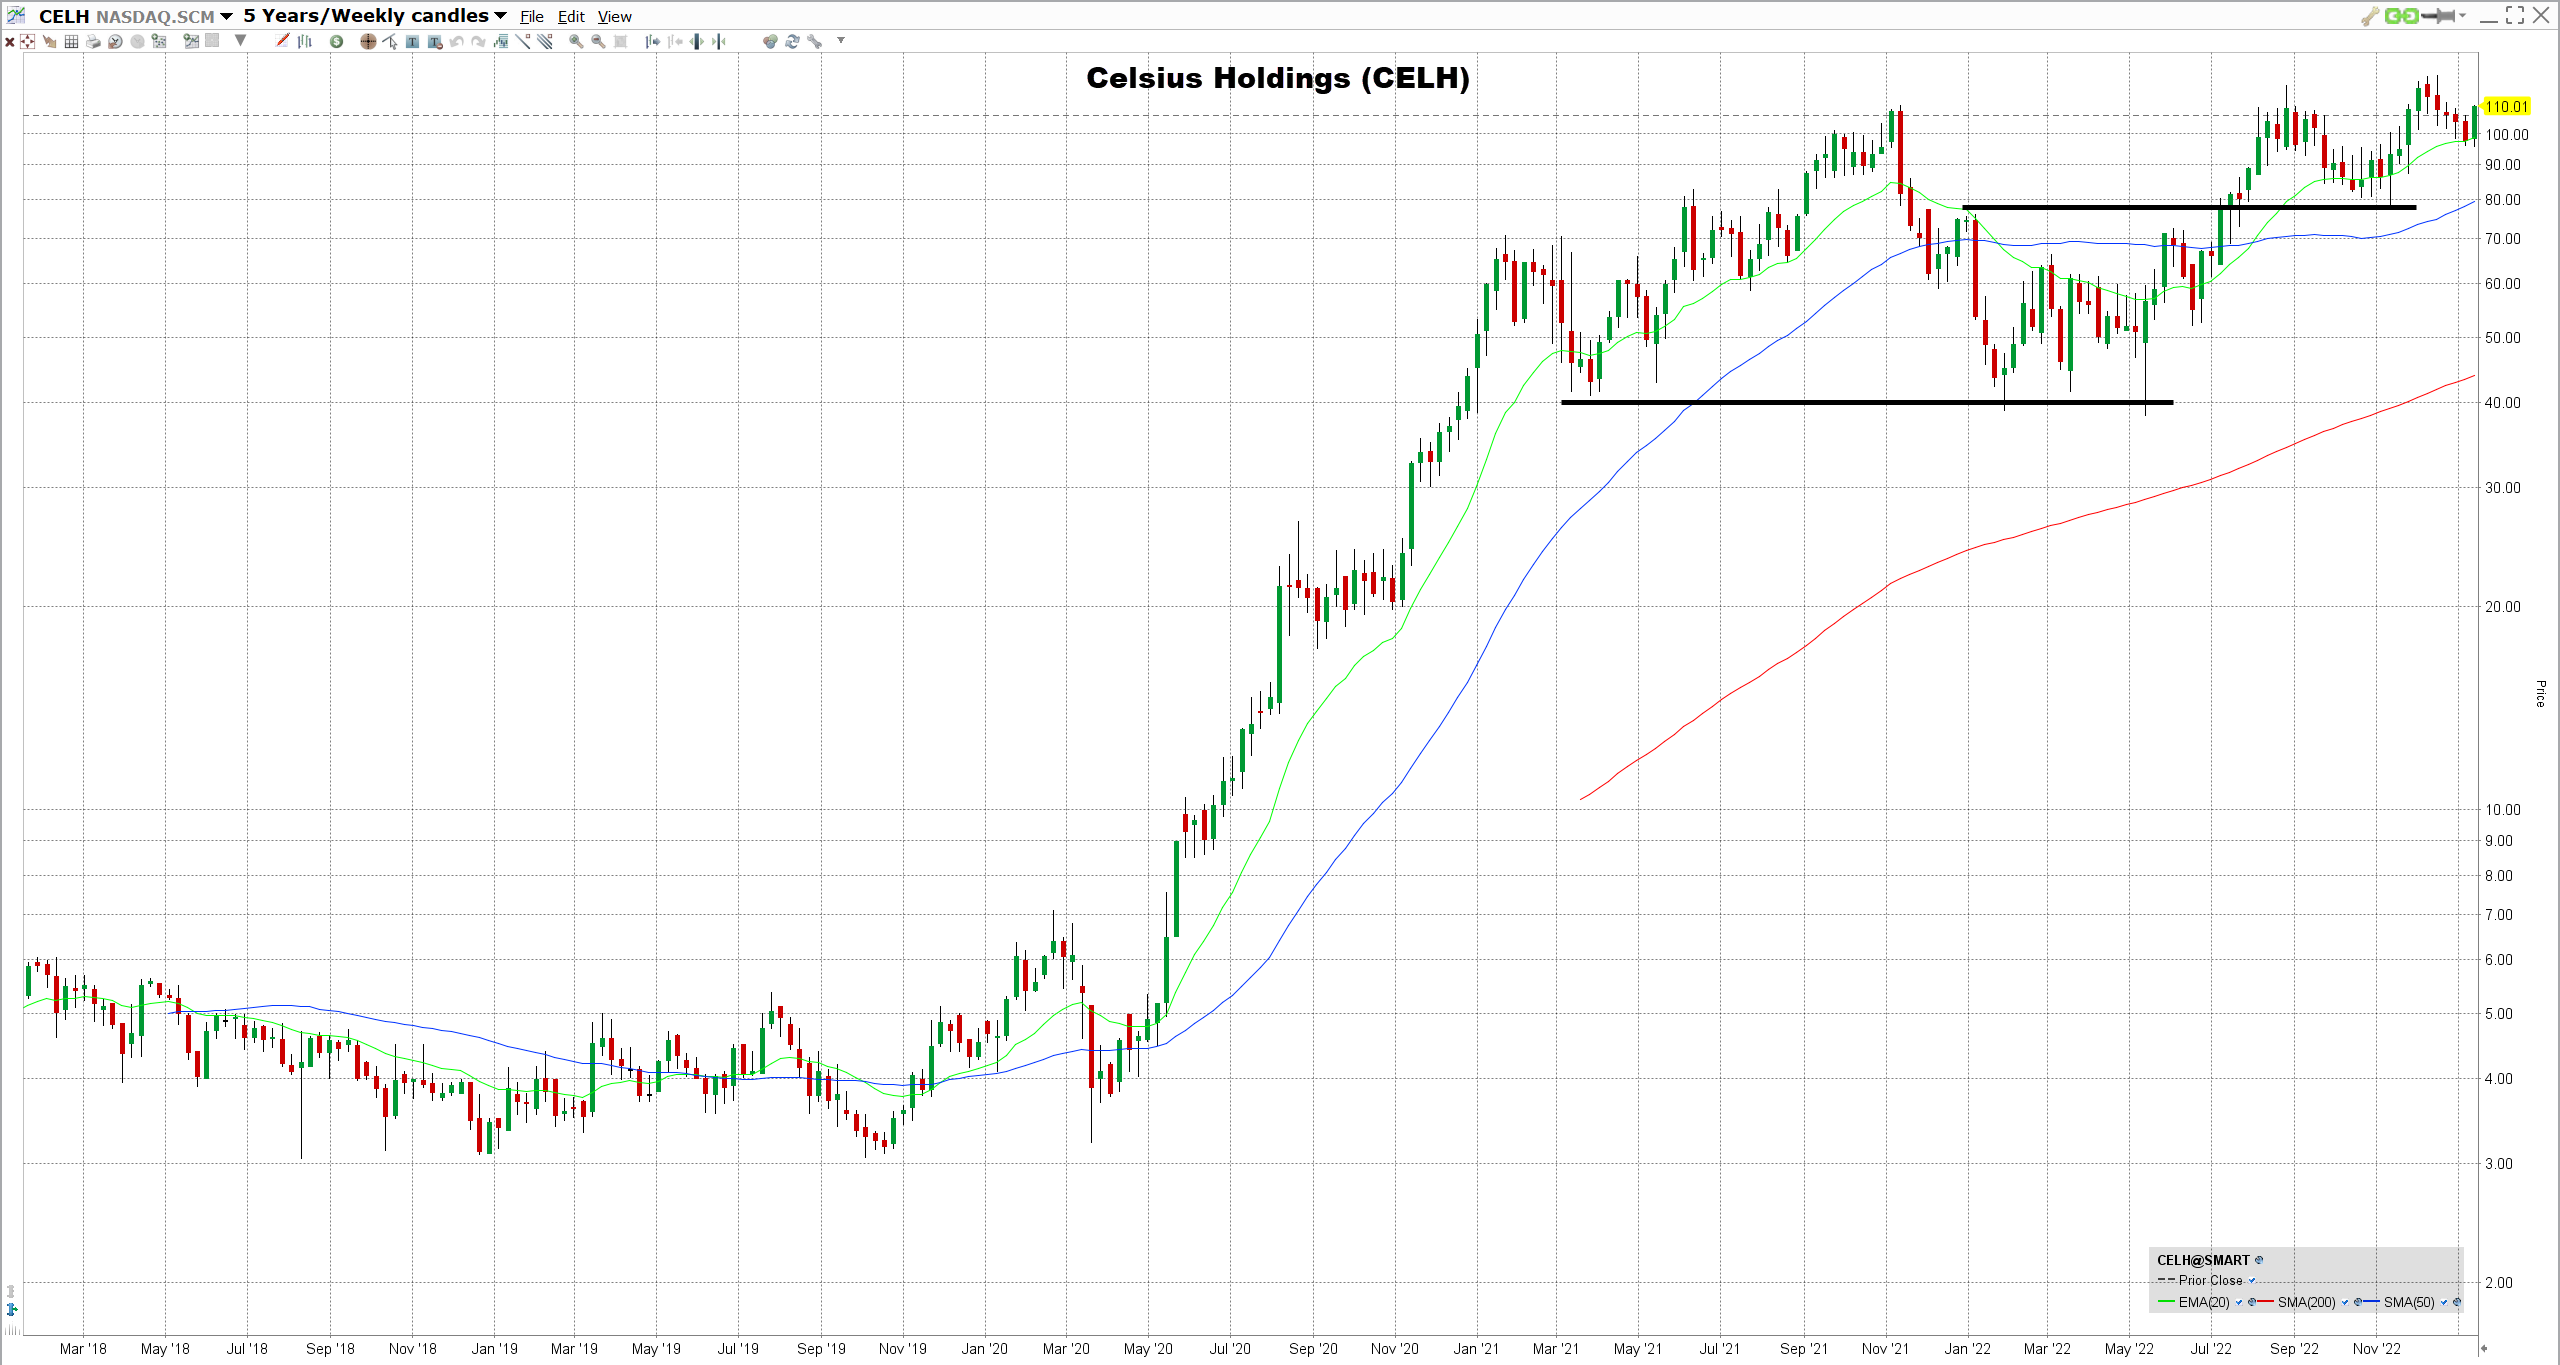Click the clock time-parameters toolbar icon
This screenshot has height=1365, width=2560.
[115, 41]
